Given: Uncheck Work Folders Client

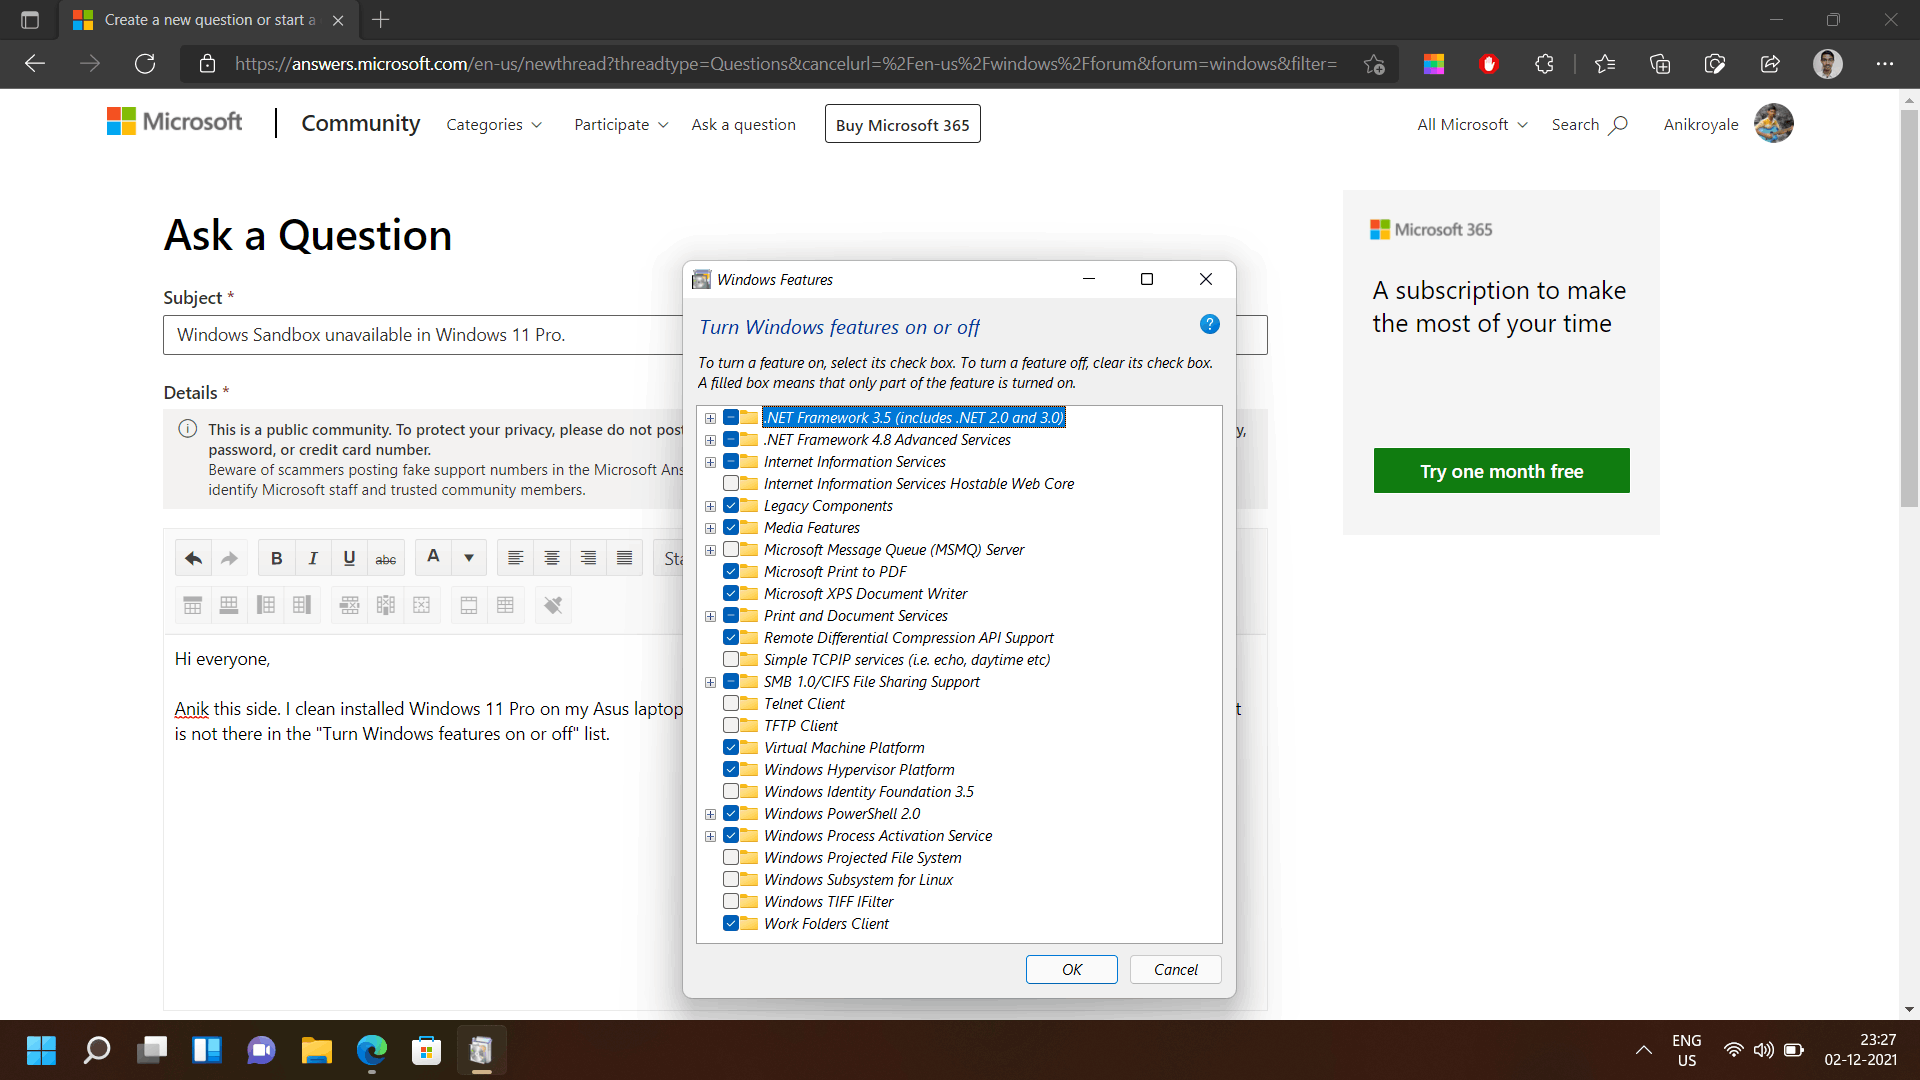Looking at the screenshot, I should pyautogui.click(x=731, y=924).
